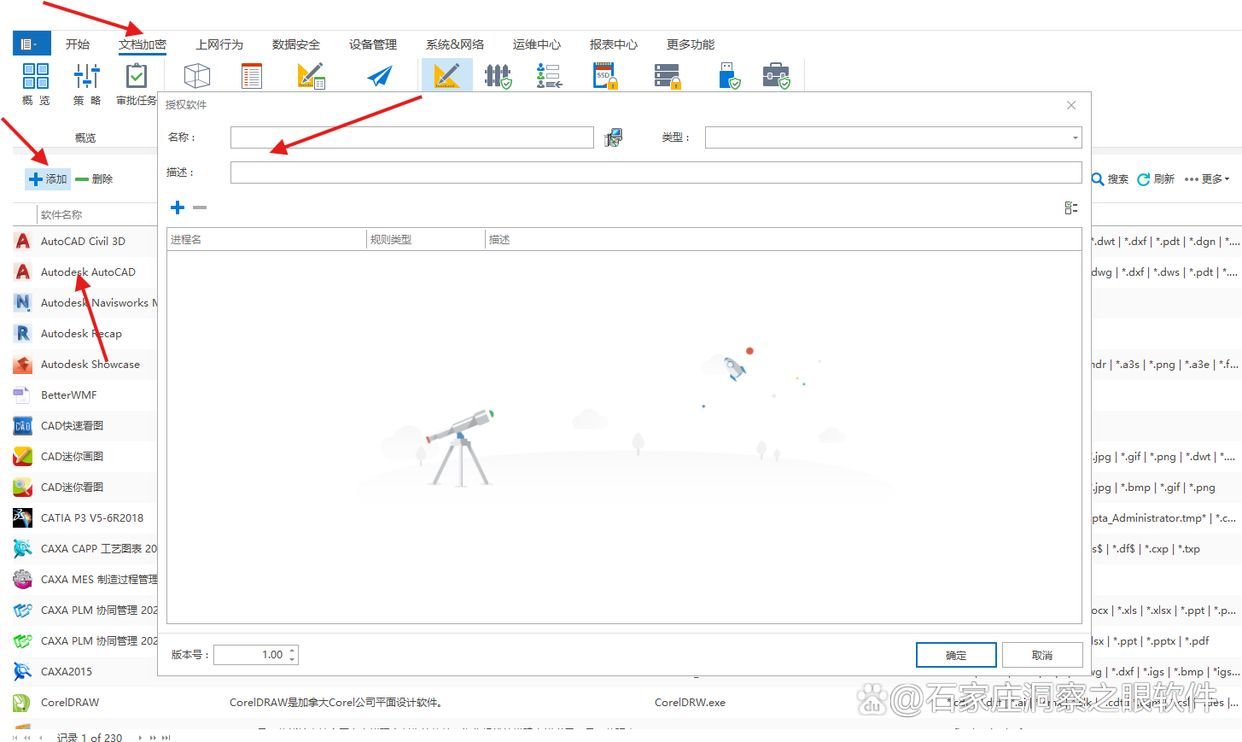Click the Autodesk Recap row icon
The image size is (1242, 742).
pyautogui.click(x=22, y=333)
